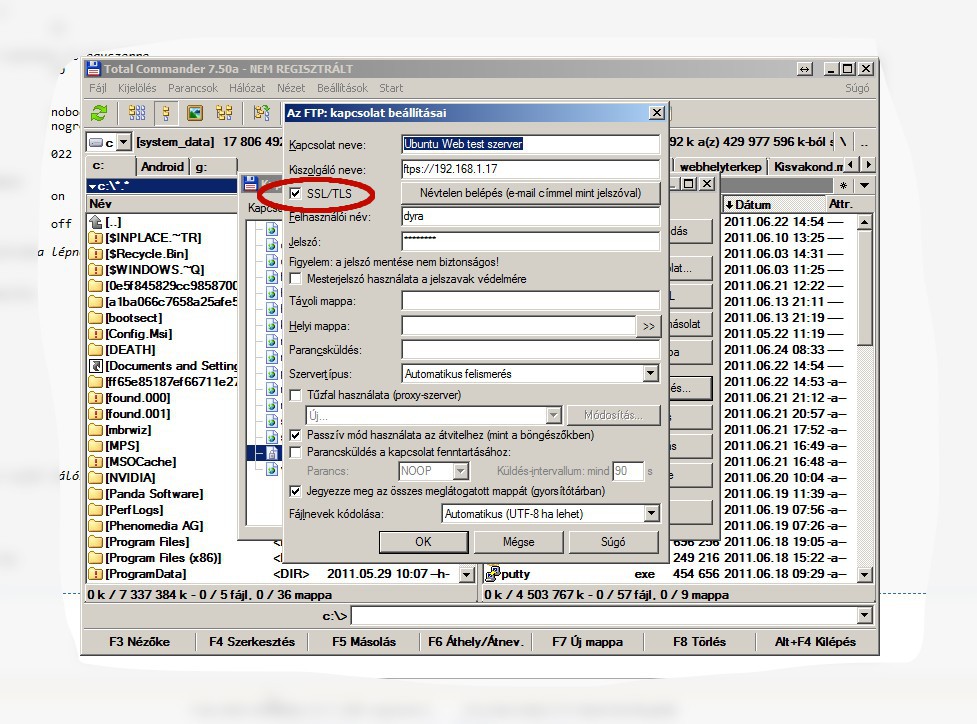Click the dialog's Súgó help button
The height and width of the screenshot is (724, 977).
point(613,541)
